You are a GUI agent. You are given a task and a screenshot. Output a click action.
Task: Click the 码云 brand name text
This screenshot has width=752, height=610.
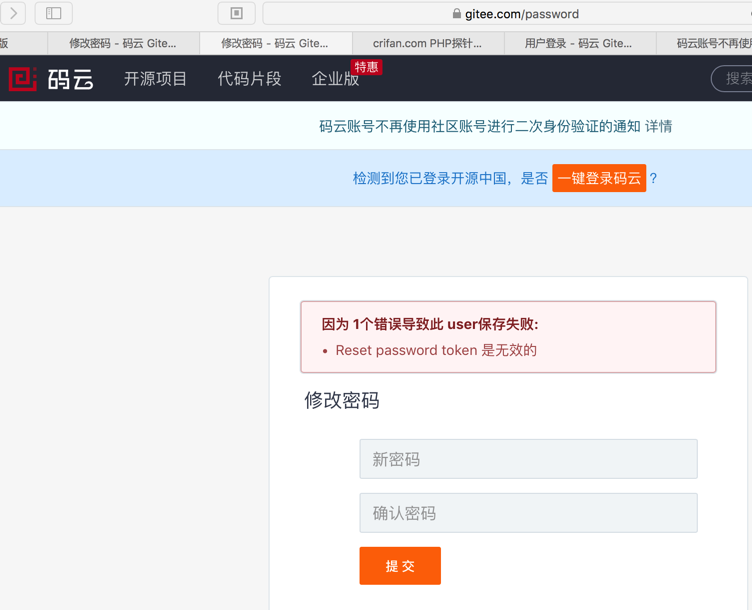70,79
